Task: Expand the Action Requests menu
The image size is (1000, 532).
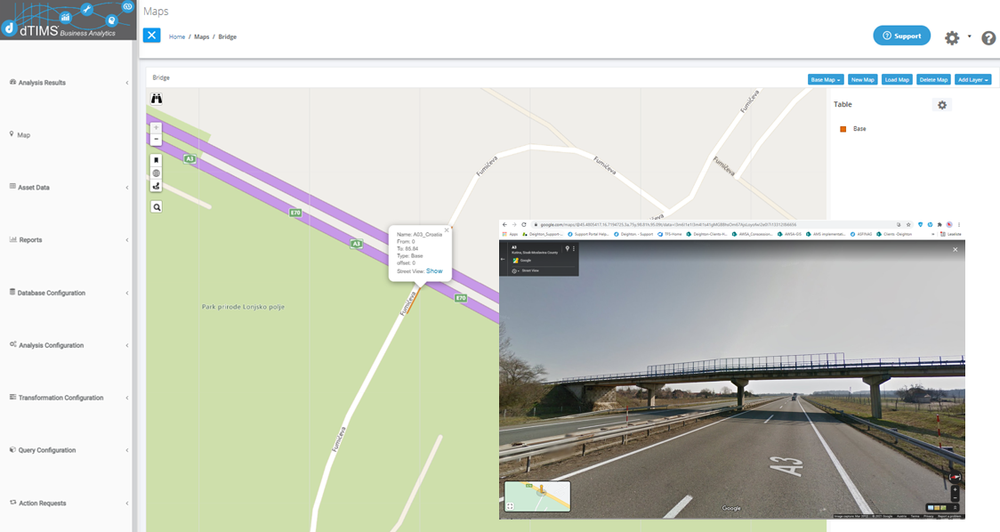Action: tap(69, 503)
